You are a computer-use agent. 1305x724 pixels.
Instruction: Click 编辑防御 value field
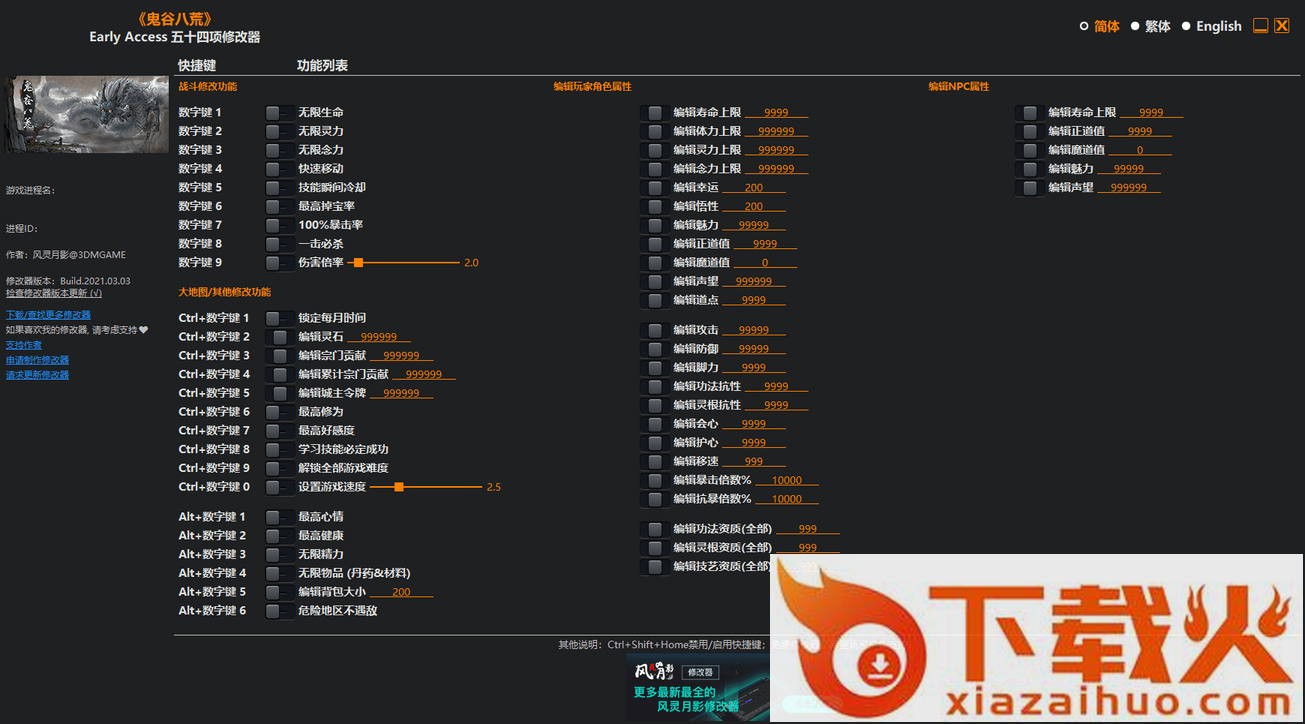[x=754, y=349]
